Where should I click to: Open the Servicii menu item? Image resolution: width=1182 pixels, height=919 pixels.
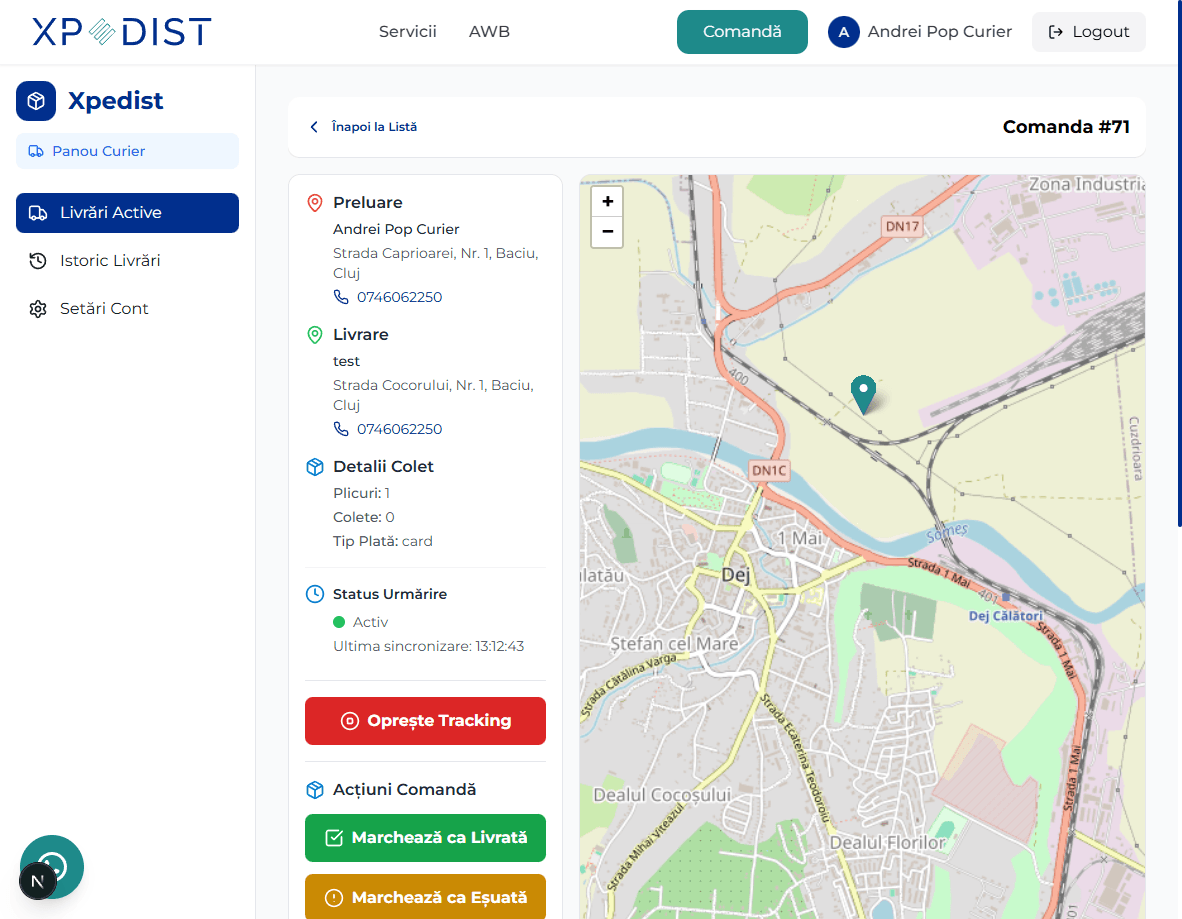click(407, 32)
